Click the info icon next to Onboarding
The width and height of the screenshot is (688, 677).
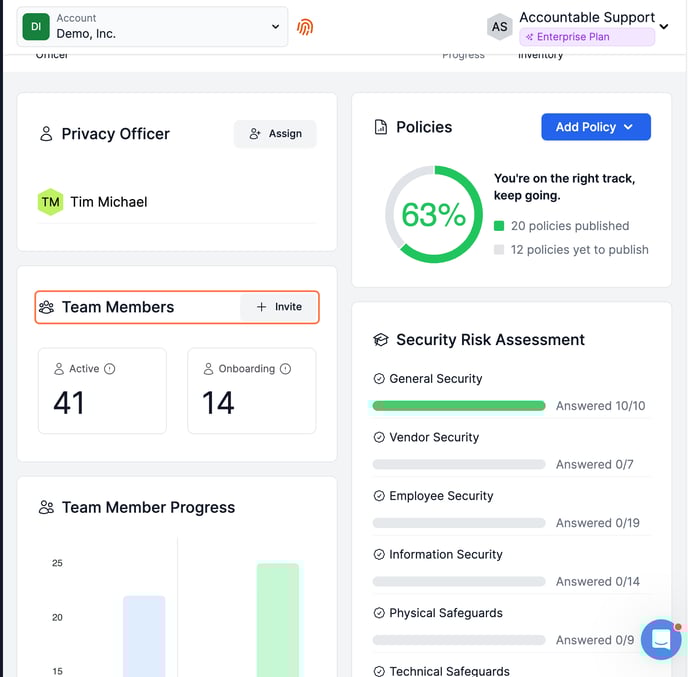click(285, 369)
